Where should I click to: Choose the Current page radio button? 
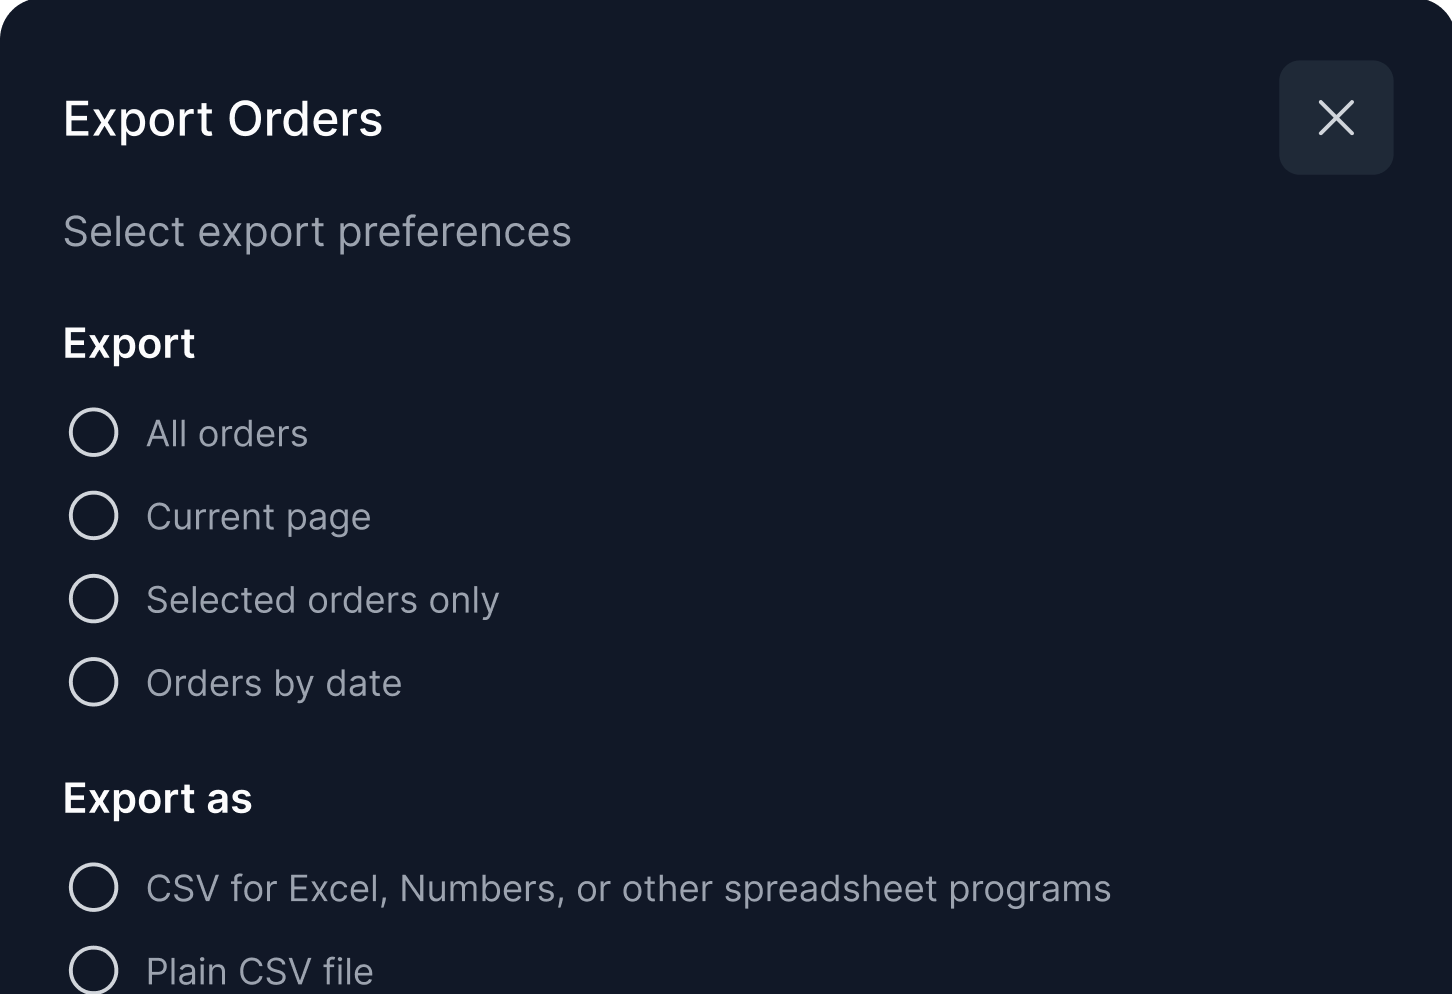[x=93, y=516]
